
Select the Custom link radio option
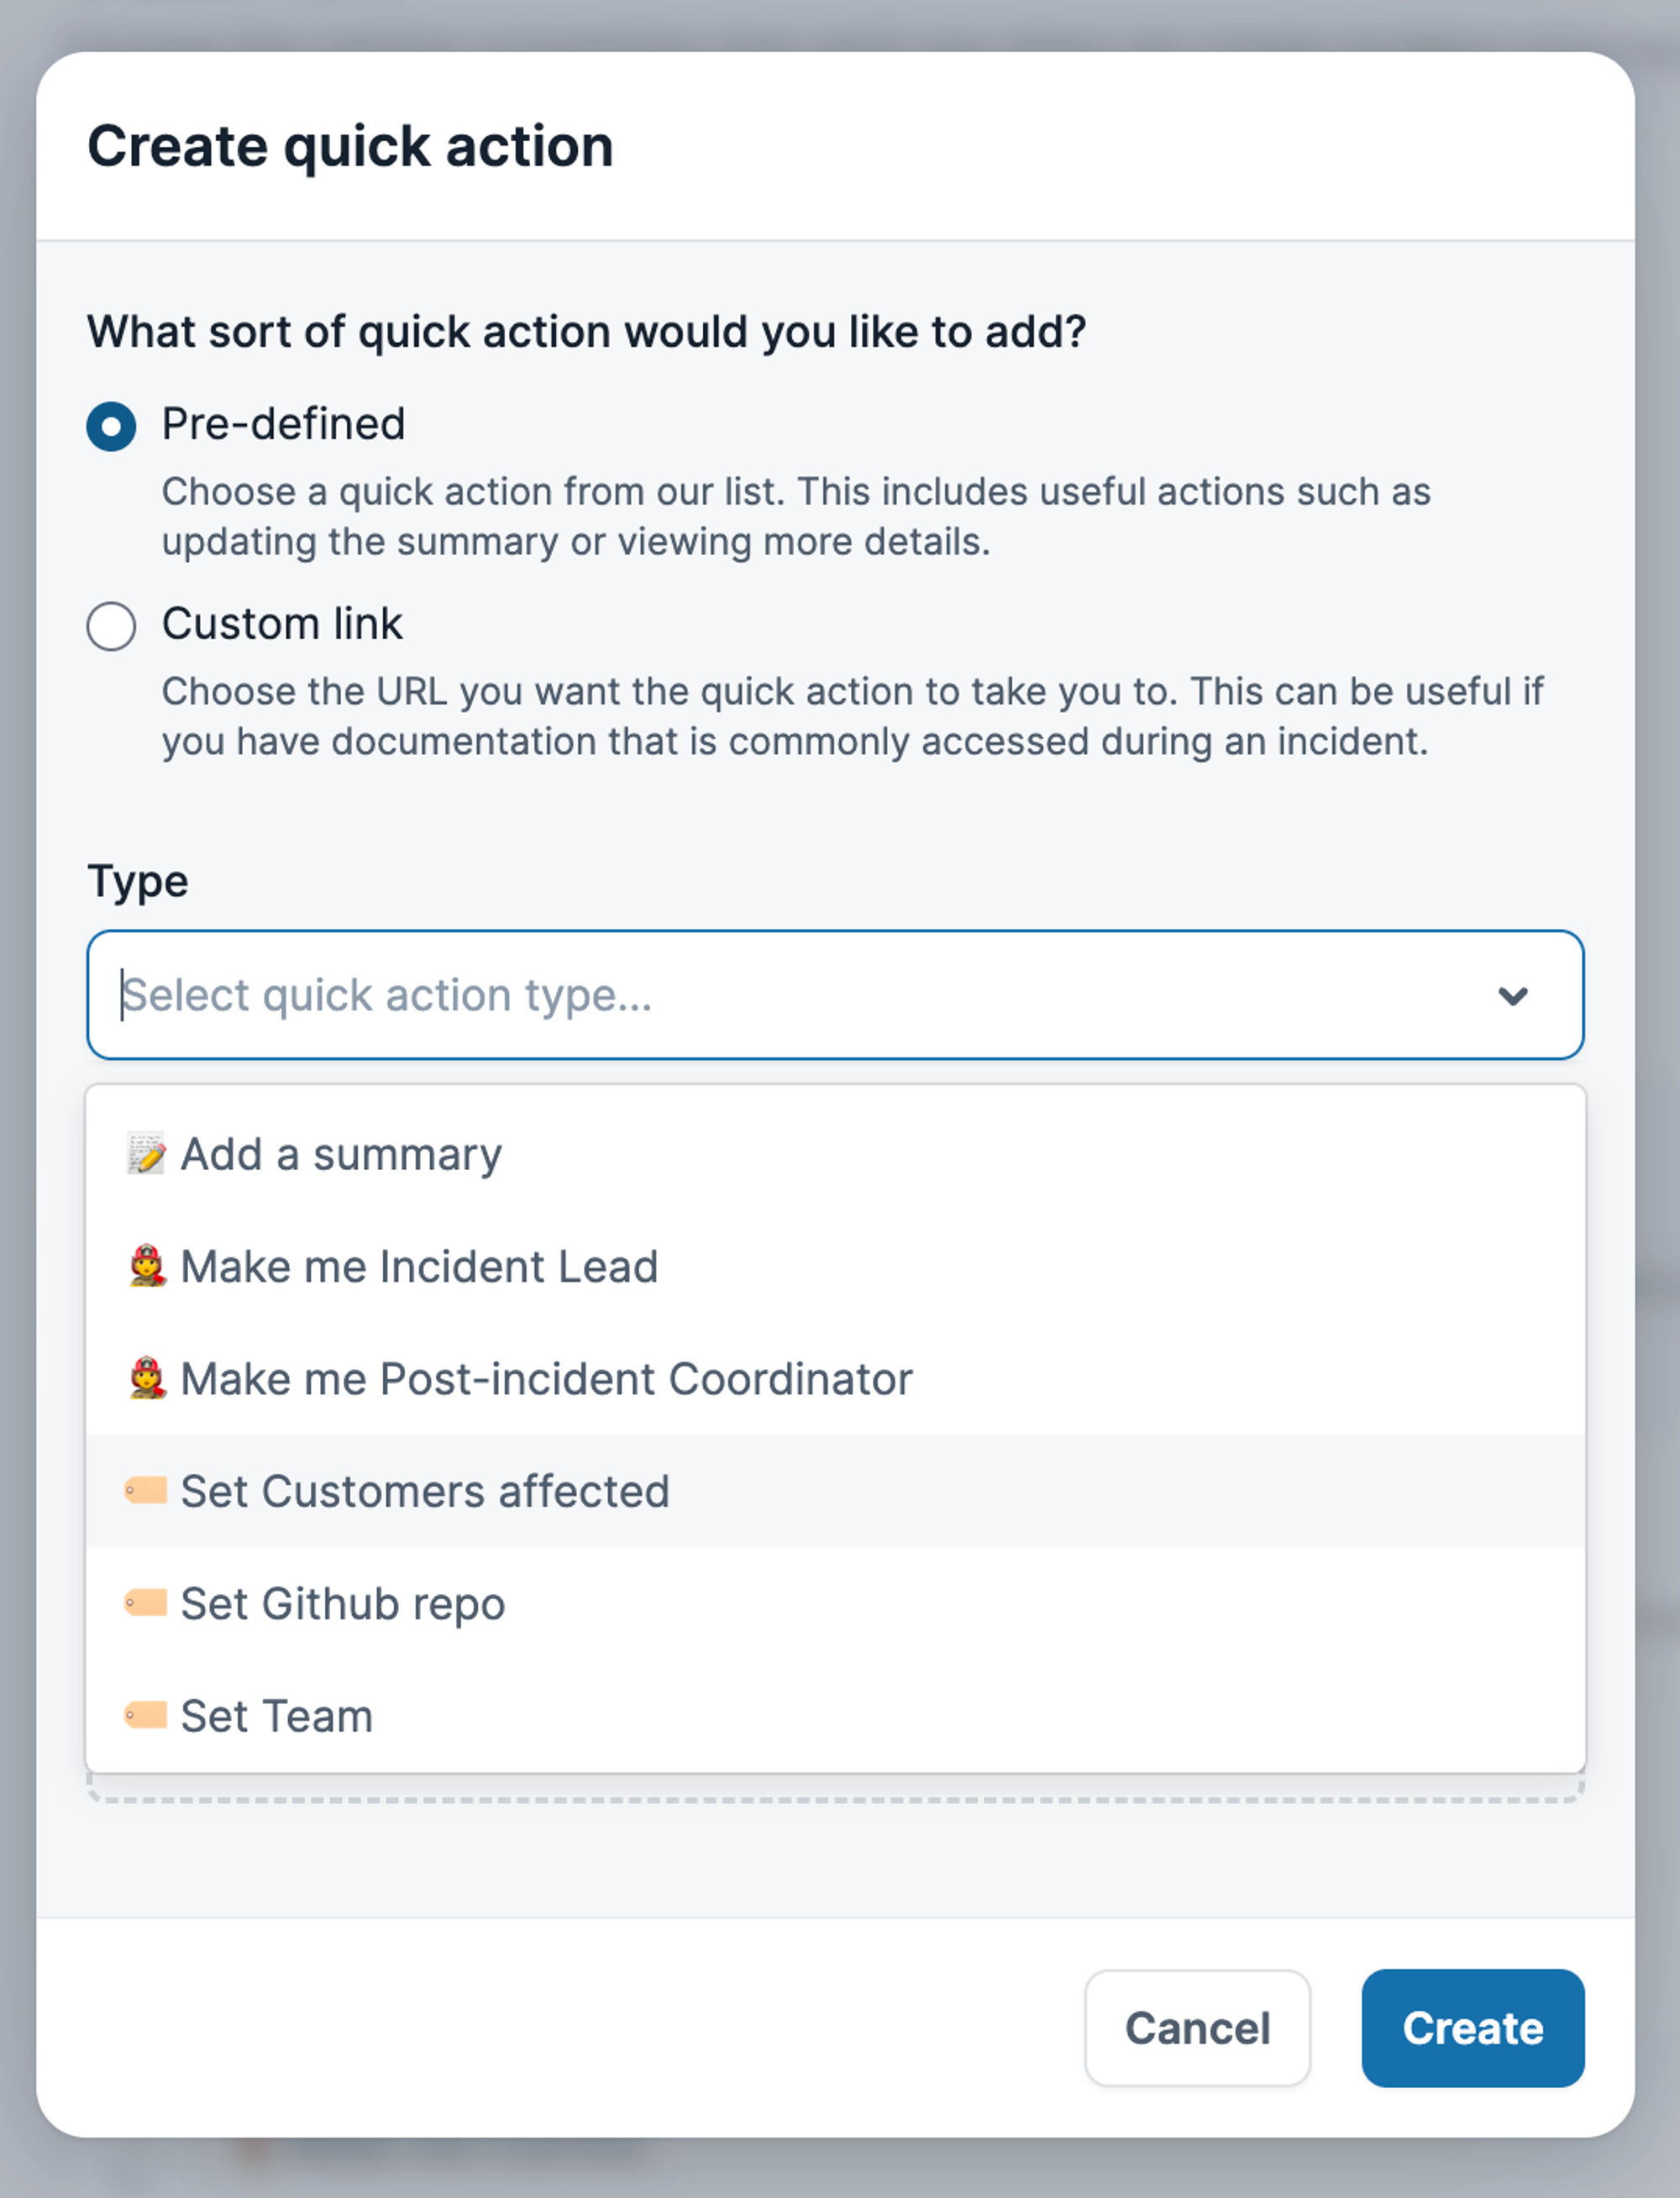pyautogui.click(x=111, y=626)
